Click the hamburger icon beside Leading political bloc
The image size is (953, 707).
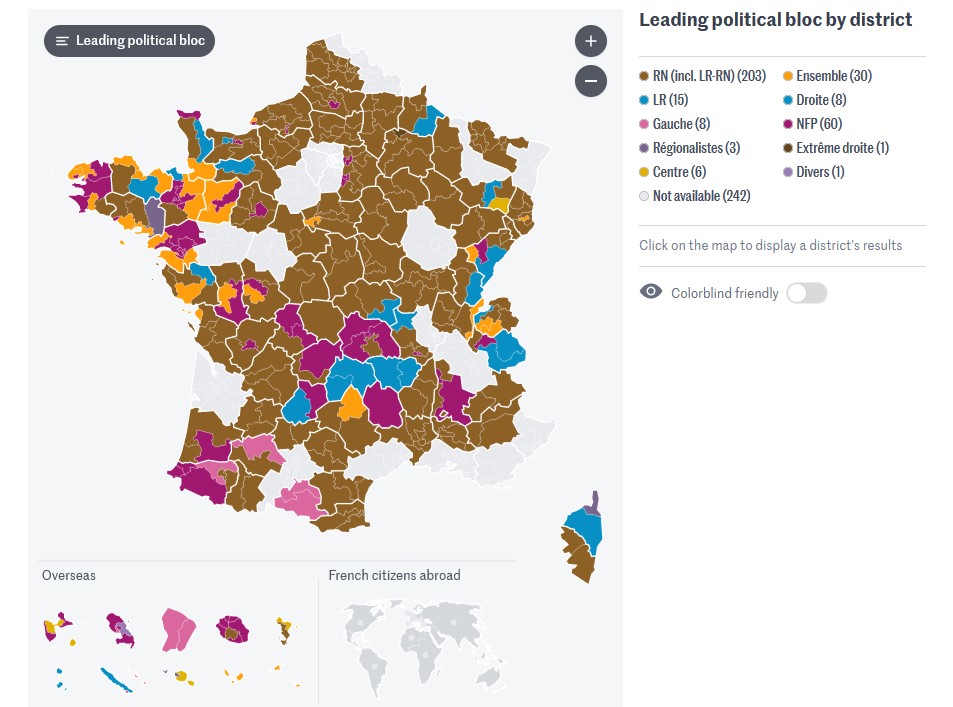(62, 41)
